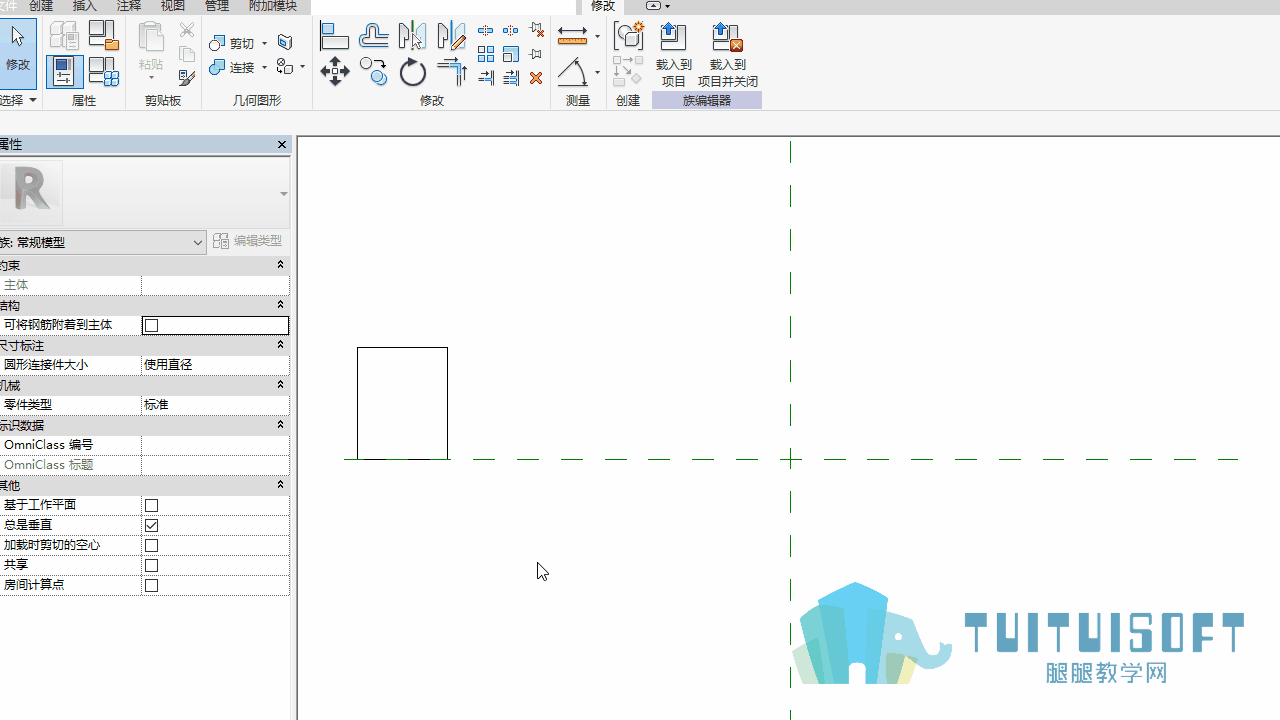Click Load into Project and Close
1280x720 pixels.
coord(727,55)
